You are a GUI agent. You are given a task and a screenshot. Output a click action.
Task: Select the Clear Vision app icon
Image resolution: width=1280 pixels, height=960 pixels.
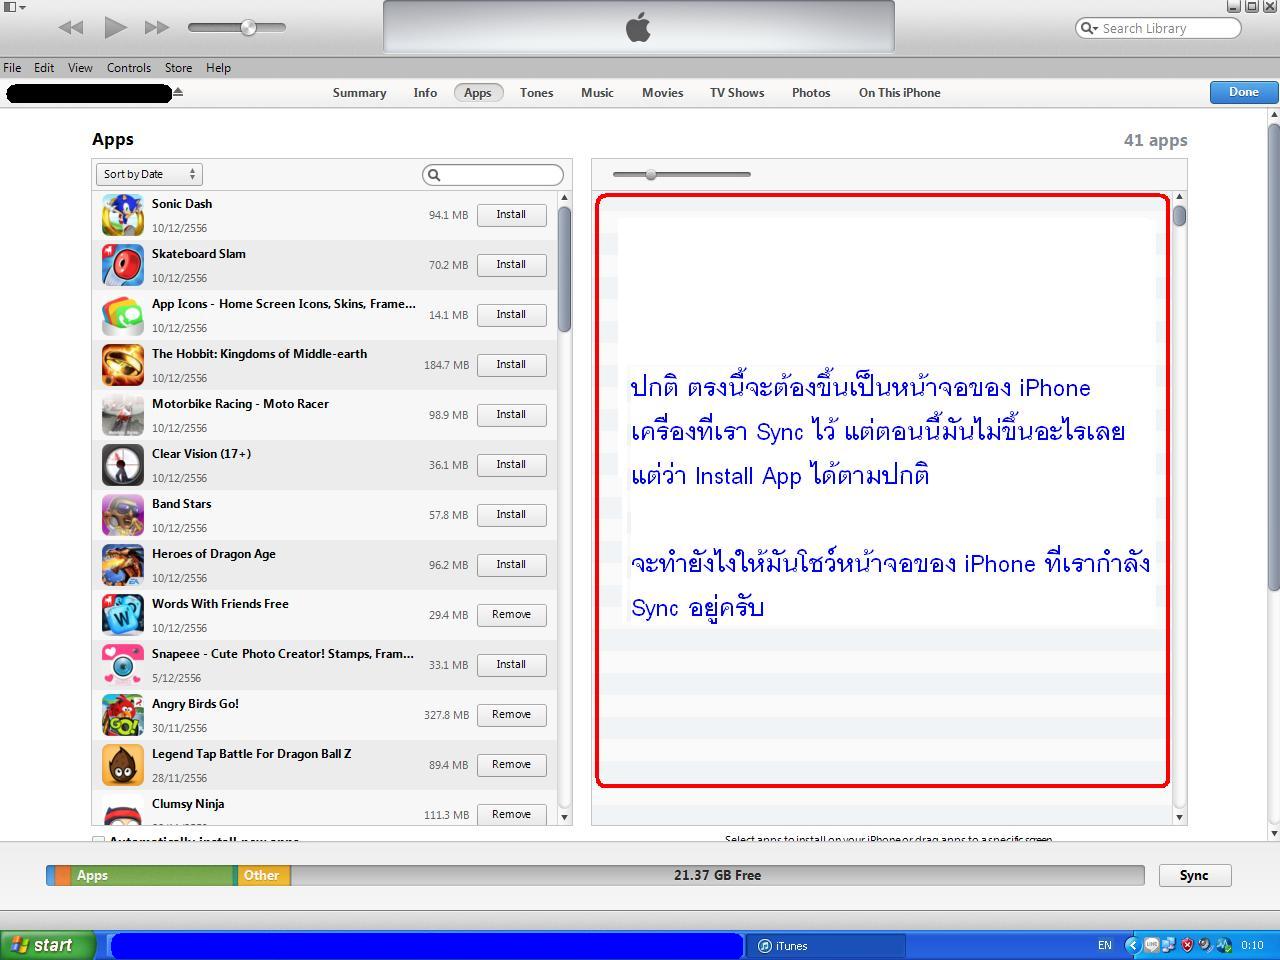(122, 465)
